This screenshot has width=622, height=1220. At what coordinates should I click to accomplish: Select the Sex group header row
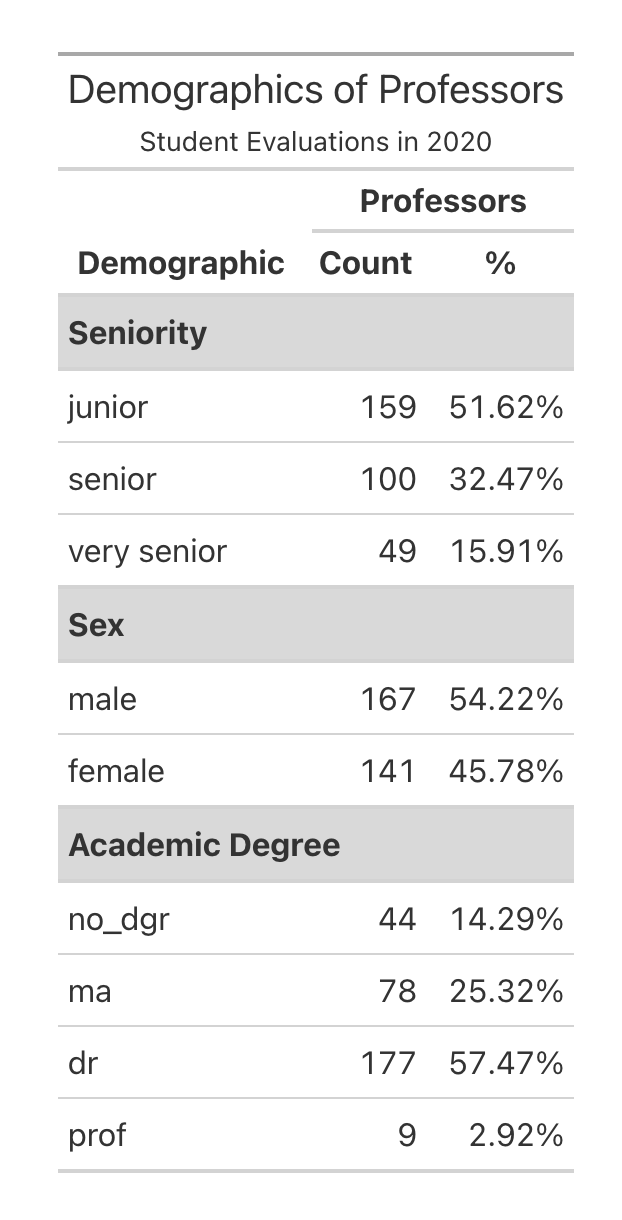(x=316, y=624)
